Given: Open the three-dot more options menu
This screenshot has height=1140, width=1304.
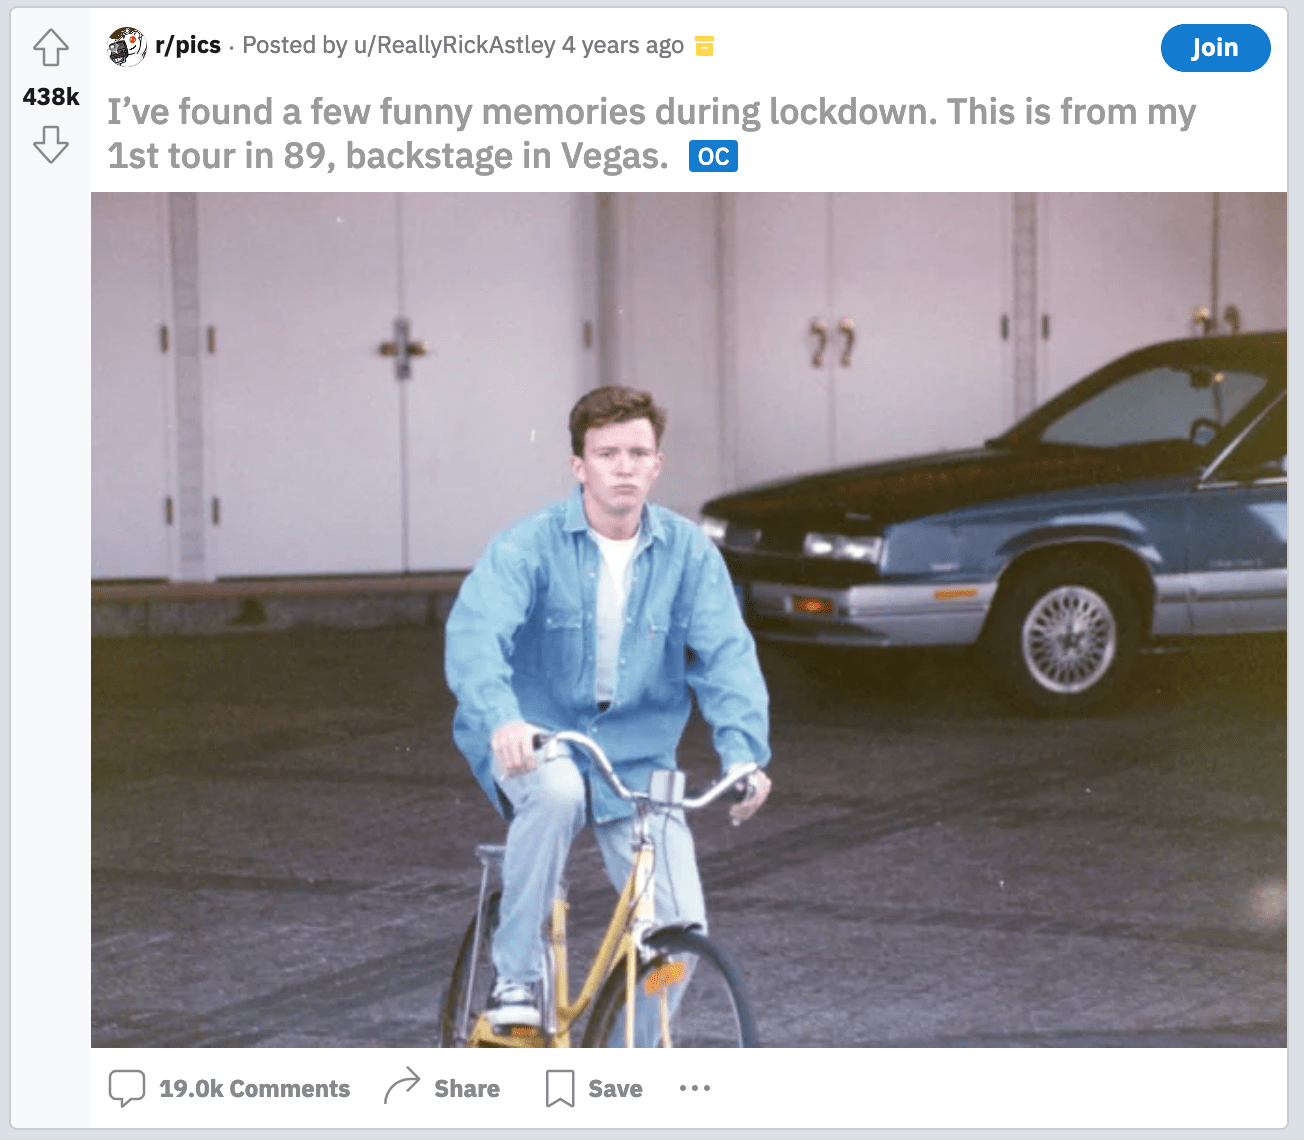Looking at the screenshot, I should pos(695,1088).
